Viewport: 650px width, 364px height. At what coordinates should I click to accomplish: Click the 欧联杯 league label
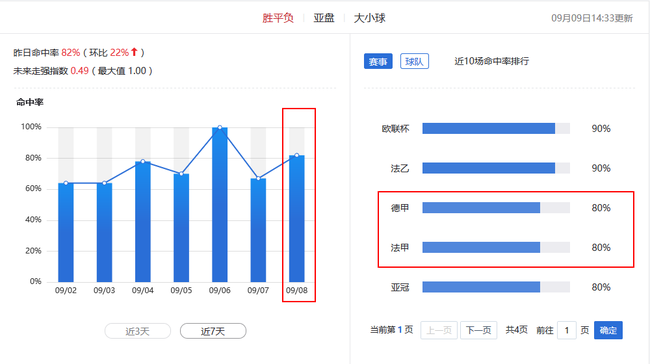(395, 129)
